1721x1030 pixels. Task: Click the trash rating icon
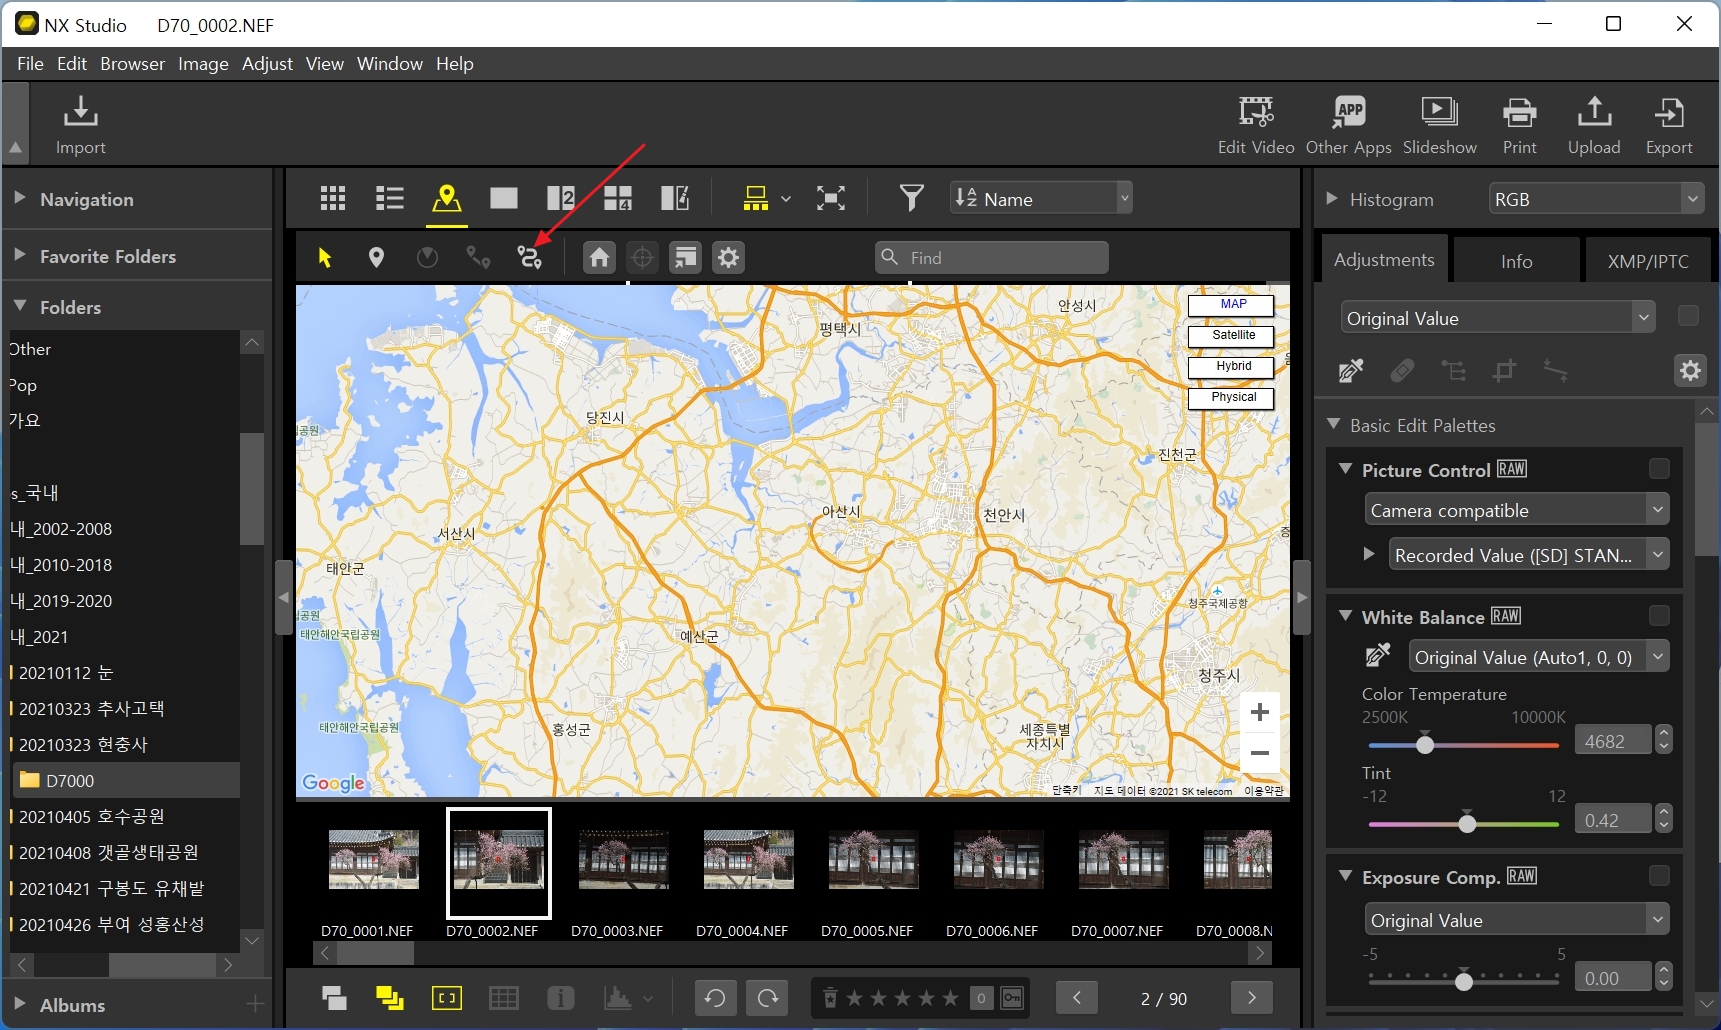(x=830, y=998)
